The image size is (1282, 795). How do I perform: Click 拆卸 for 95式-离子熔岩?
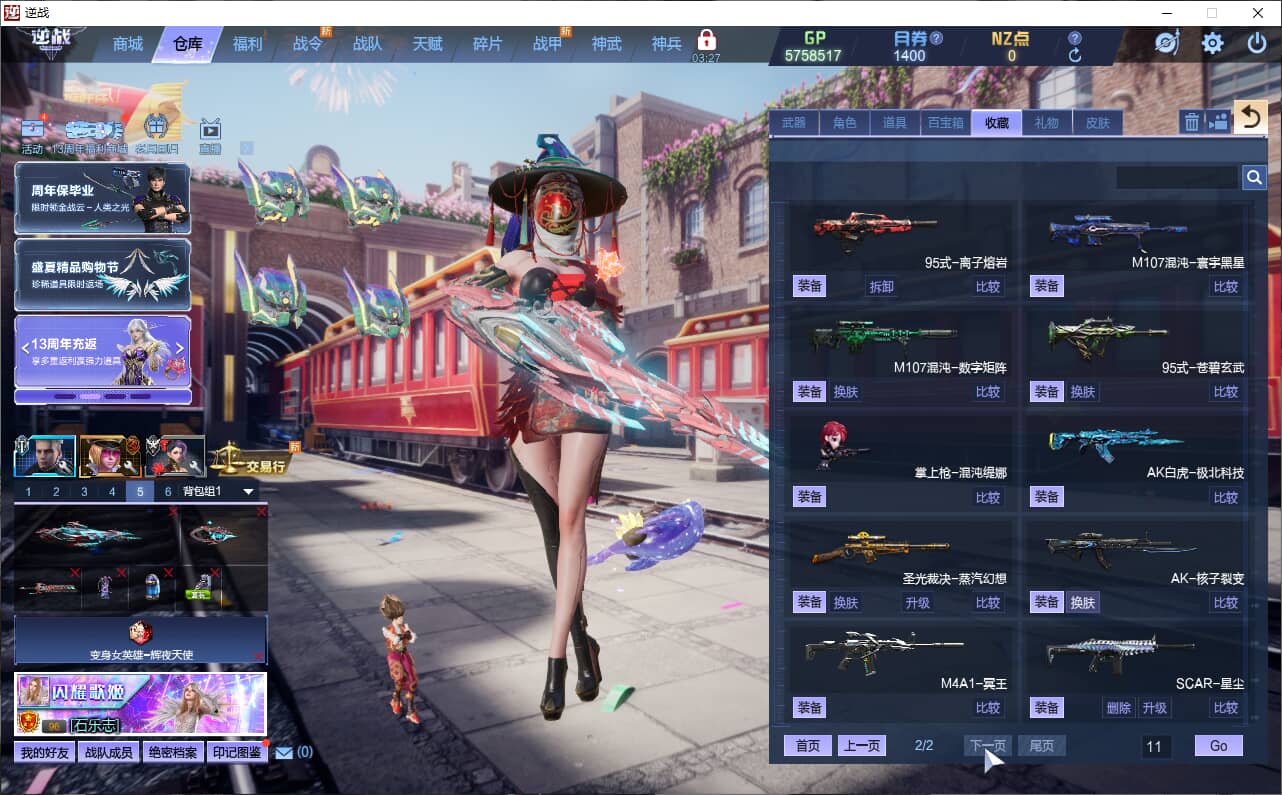[x=881, y=287]
